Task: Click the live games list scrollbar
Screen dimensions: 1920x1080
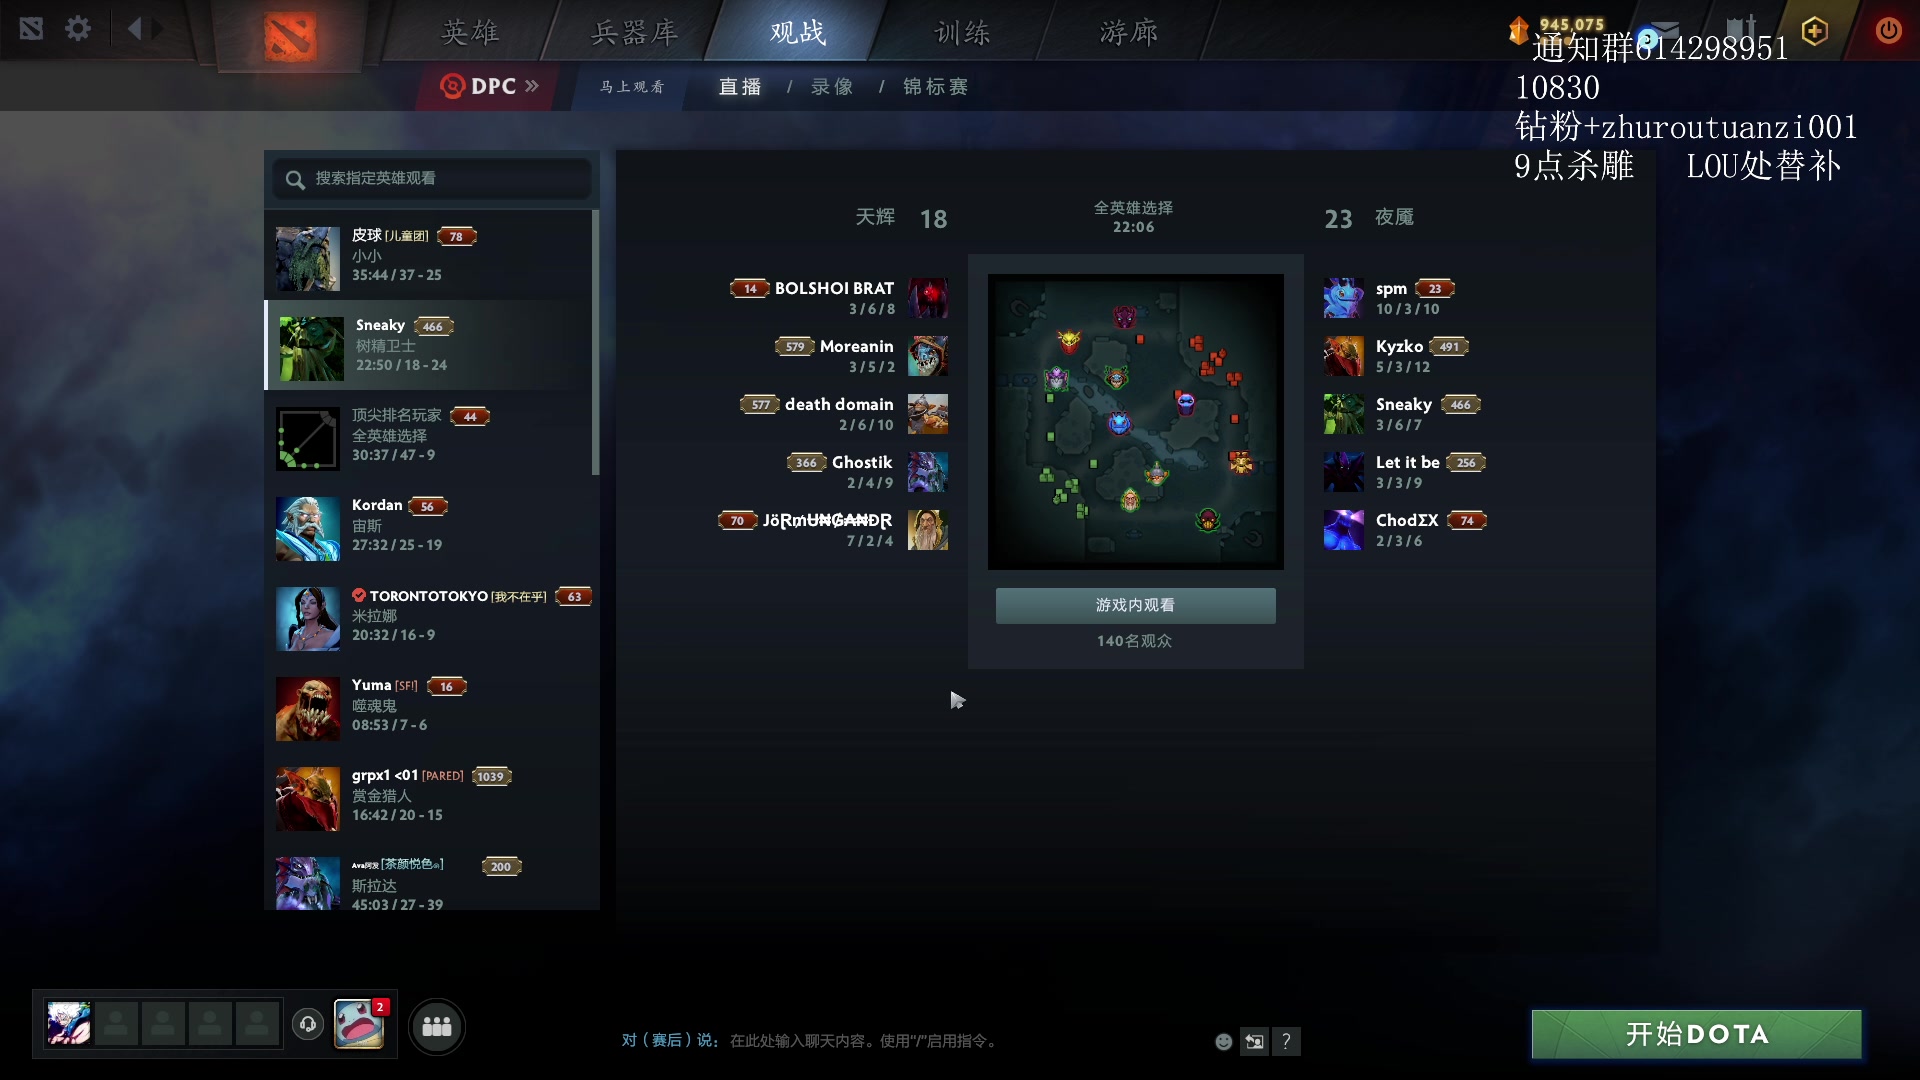Action: [595, 342]
